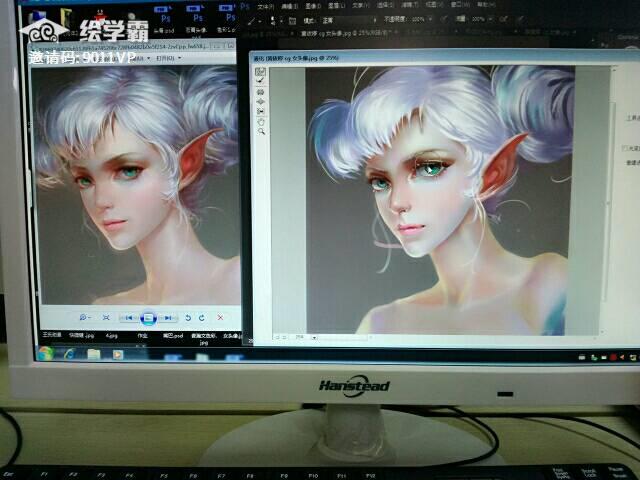Open the Photoshop 文件 (File) menu
The height and width of the screenshot is (480, 640).
(265, 7)
